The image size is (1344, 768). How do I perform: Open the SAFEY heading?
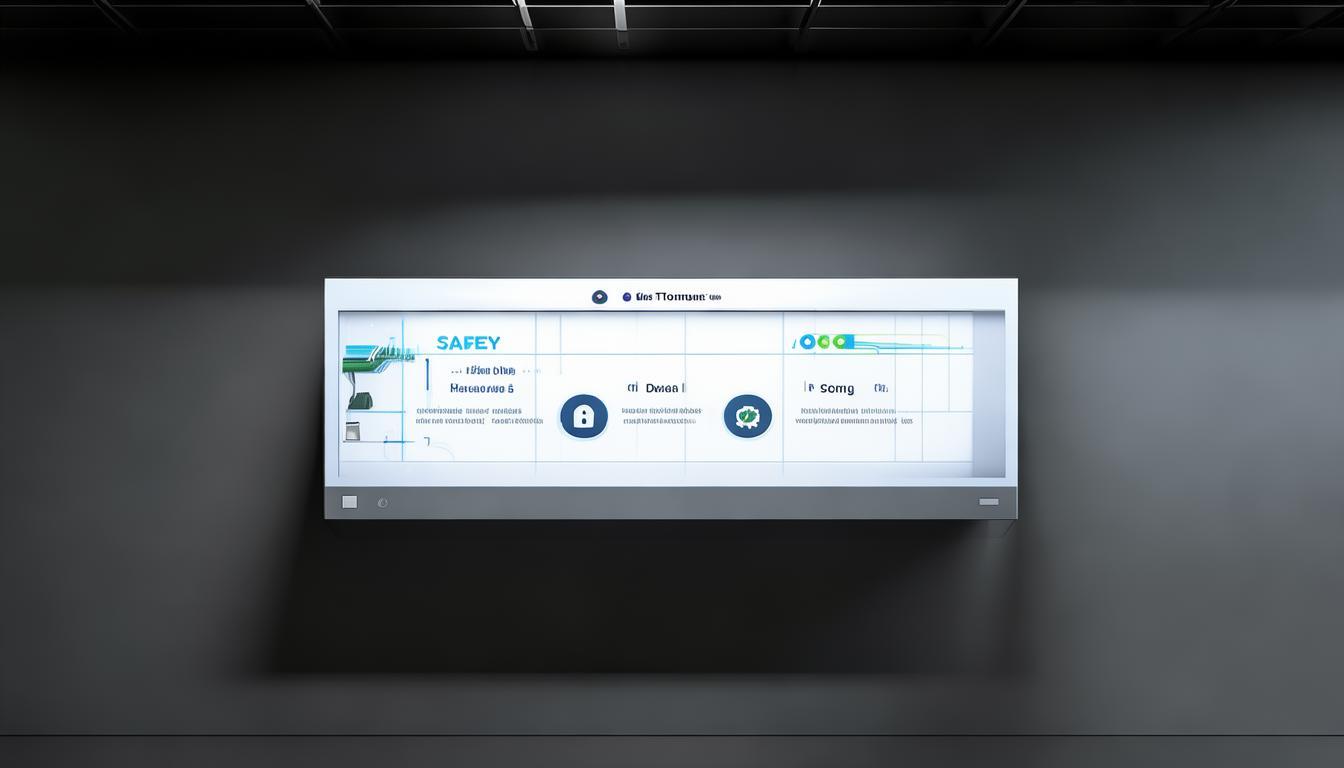[x=468, y=343]
